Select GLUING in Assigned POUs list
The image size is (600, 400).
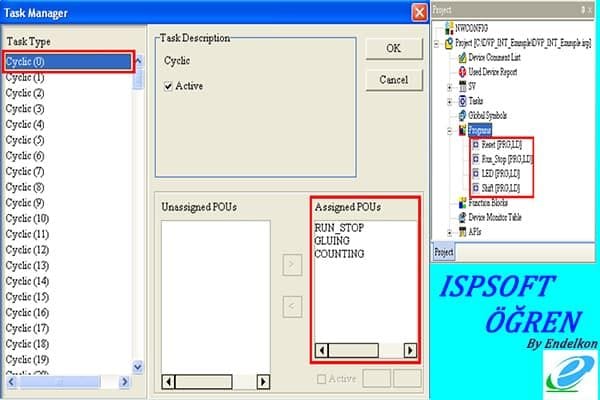click(332, 241)
